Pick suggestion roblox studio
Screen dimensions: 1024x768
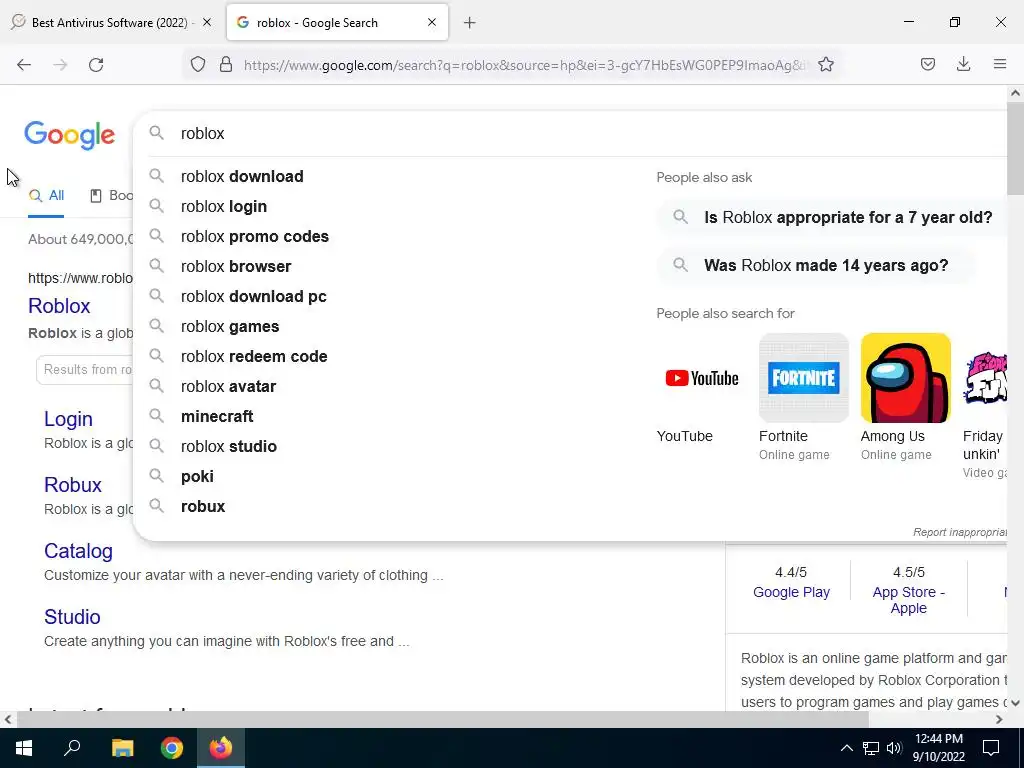[229, 447]
